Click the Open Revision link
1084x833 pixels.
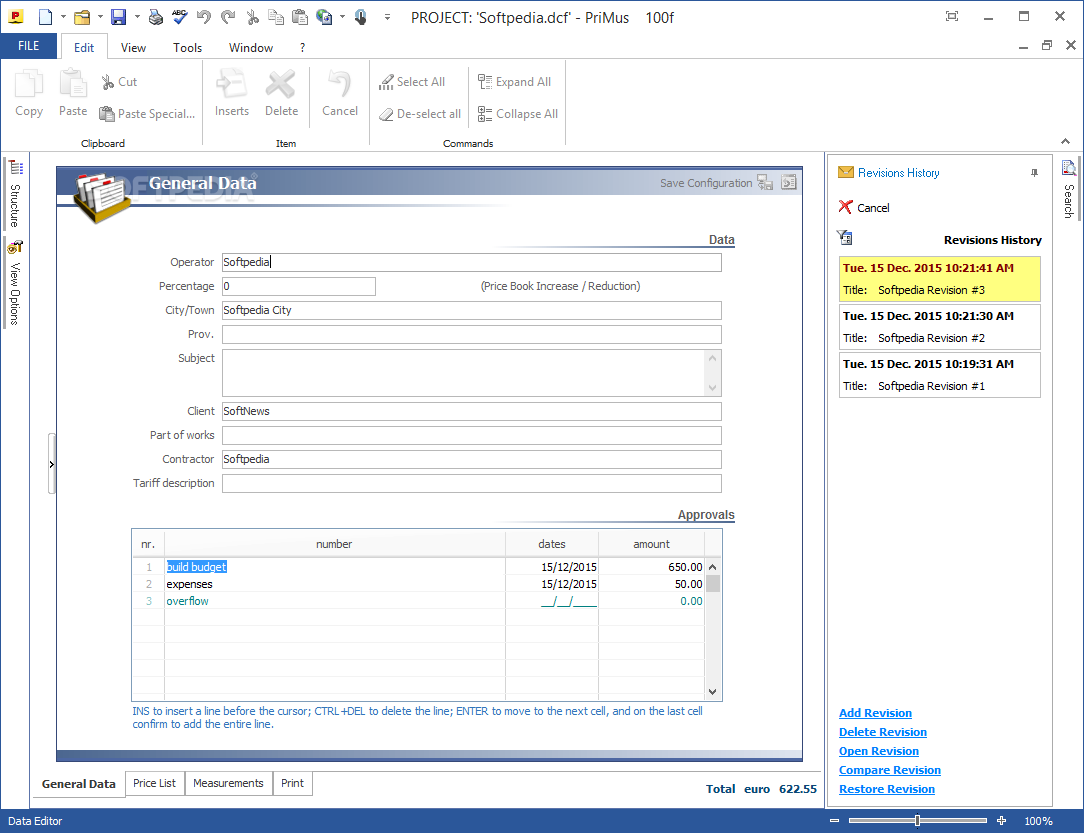[x=879, y=751]
